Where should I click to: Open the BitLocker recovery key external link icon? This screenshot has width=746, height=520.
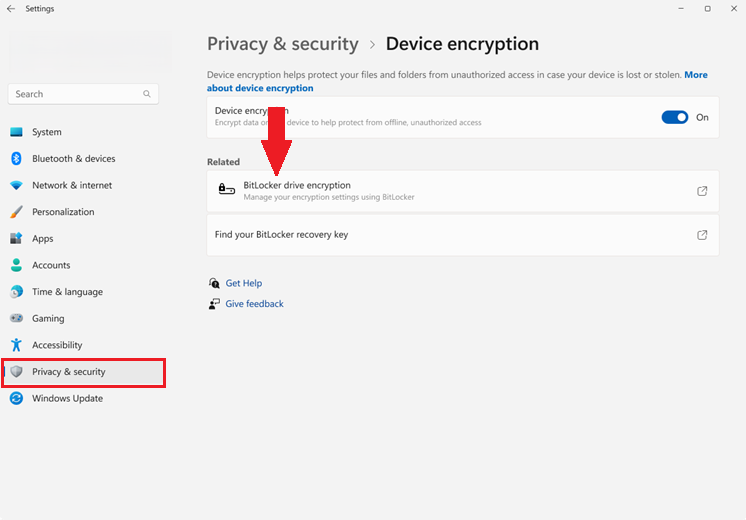click(x=702, y=235)
